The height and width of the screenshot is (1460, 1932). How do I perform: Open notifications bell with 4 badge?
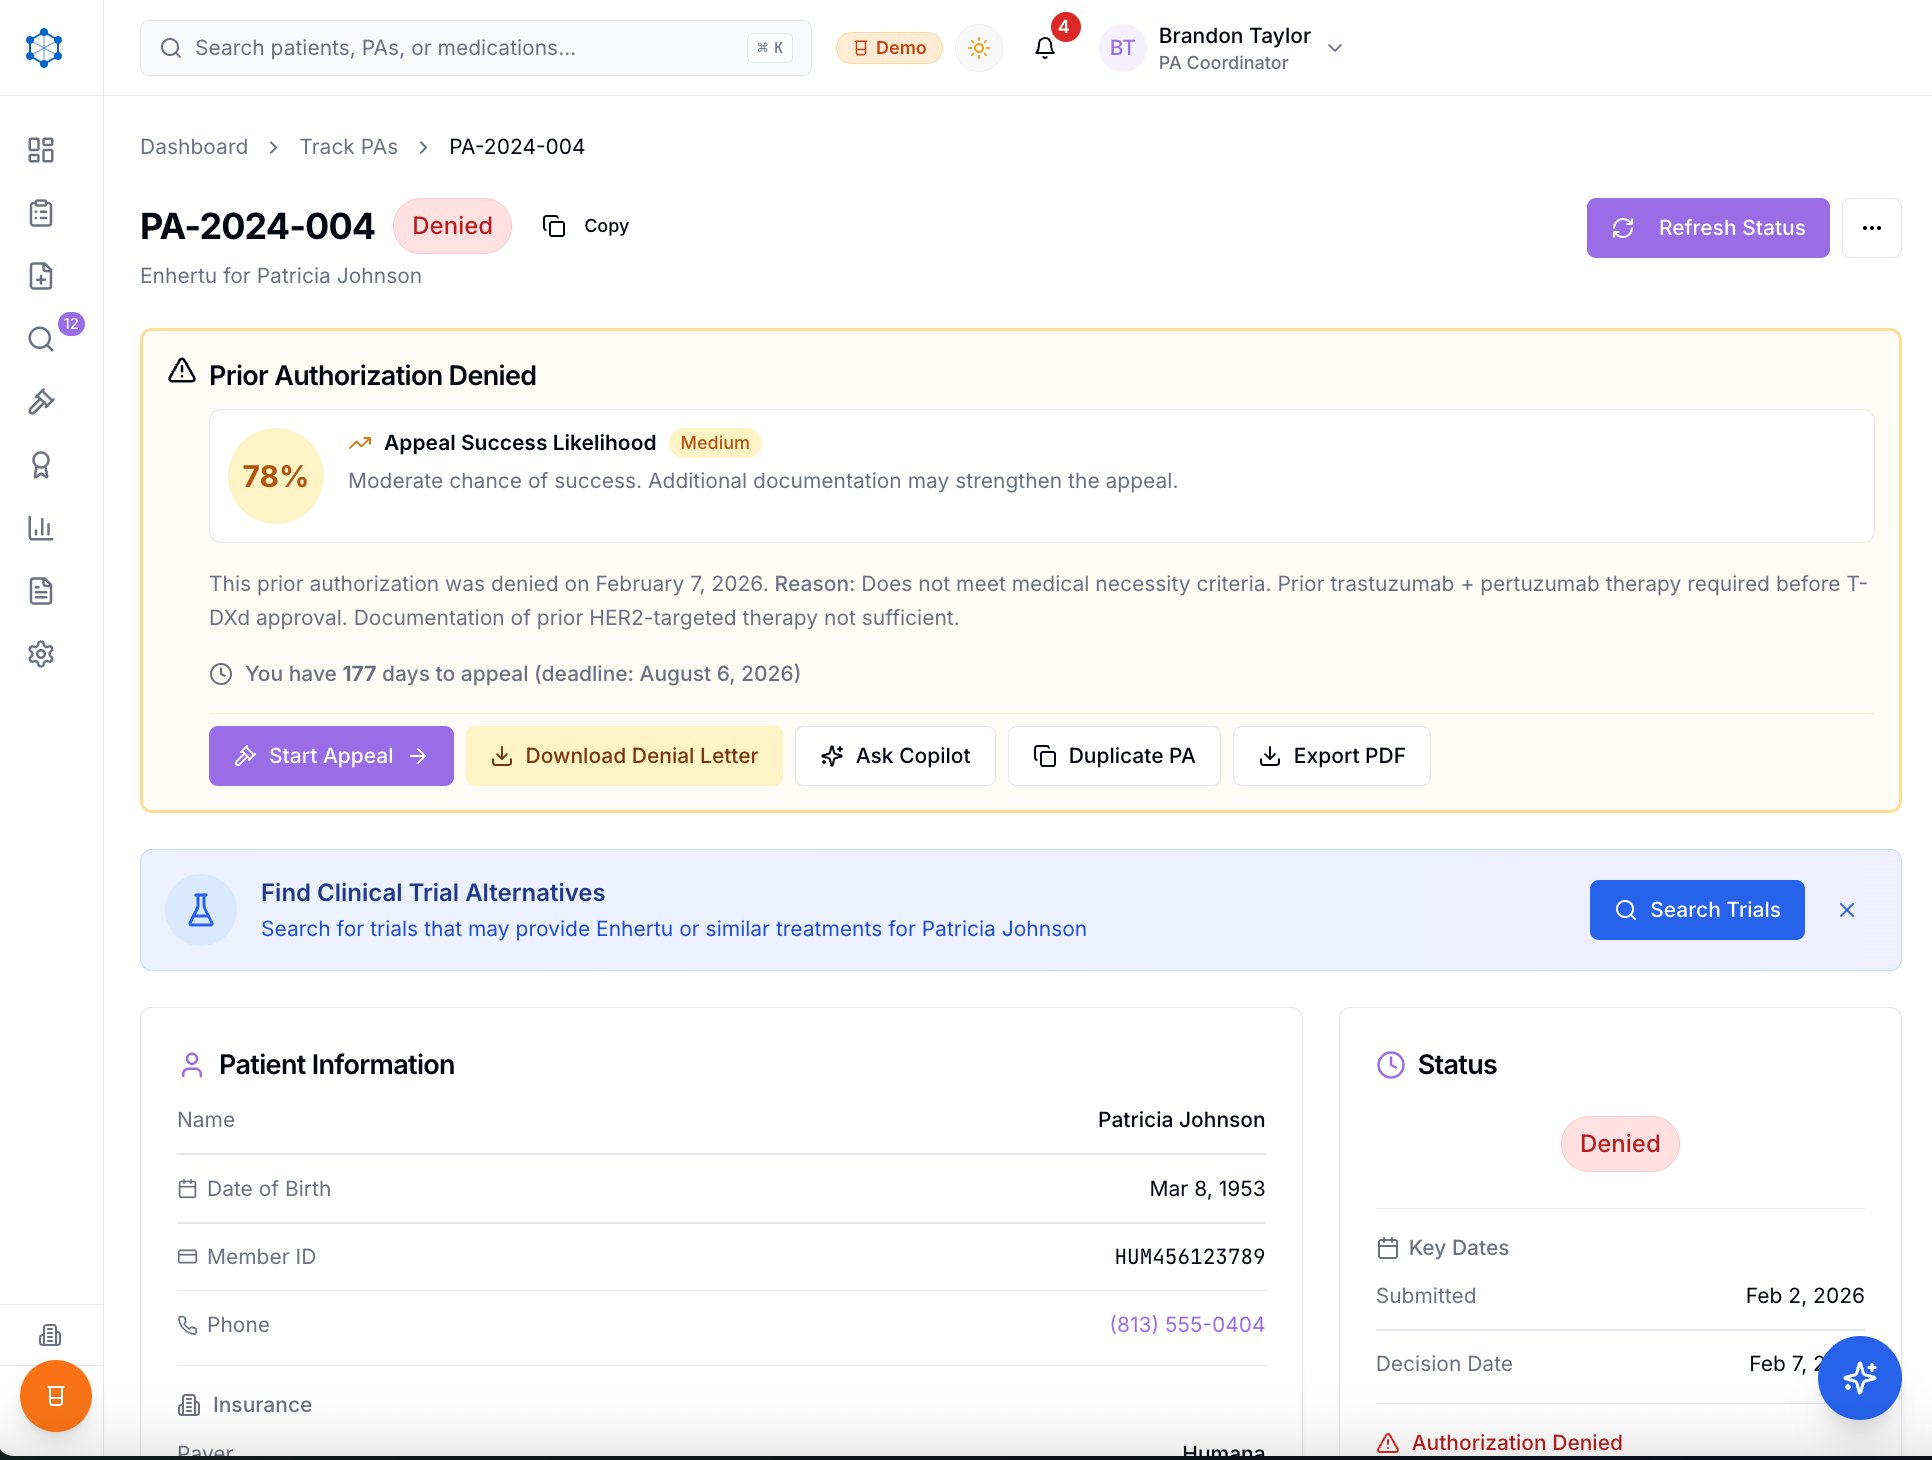[x=1045, y=47]
